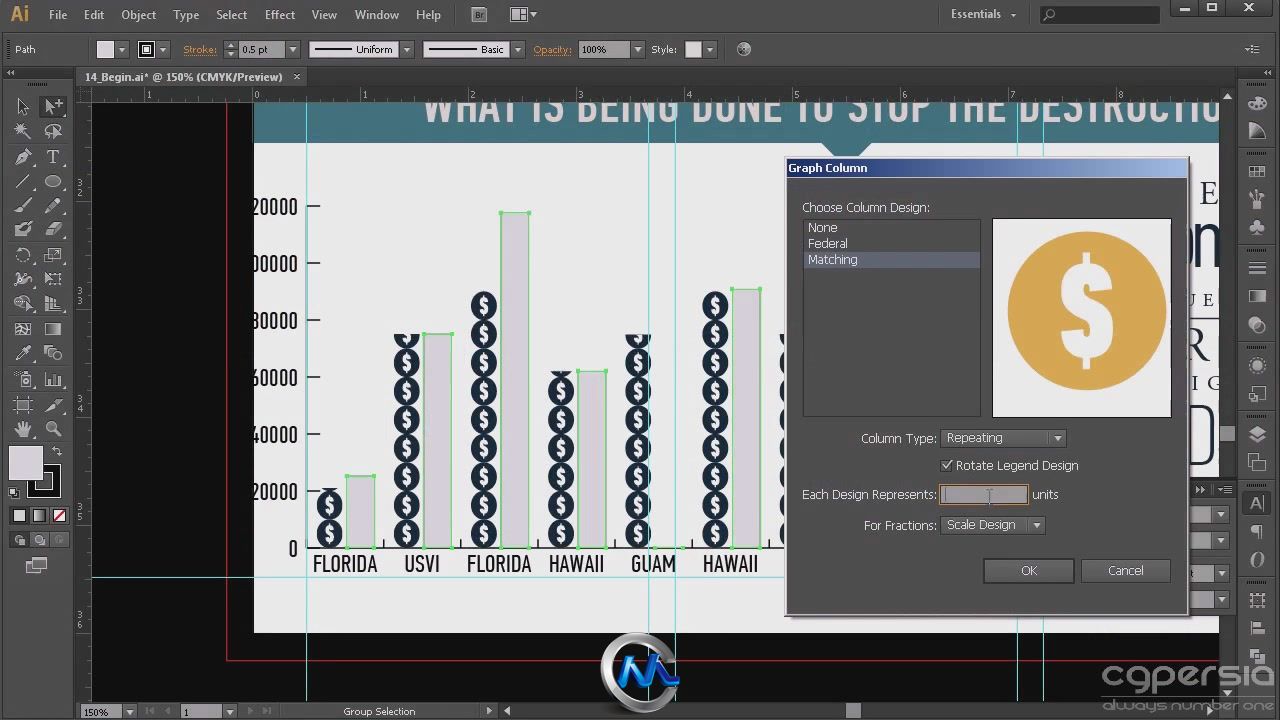Open the Color panel palette icon
This screenshot has width=1280, height=720.
click(1258, 104)
